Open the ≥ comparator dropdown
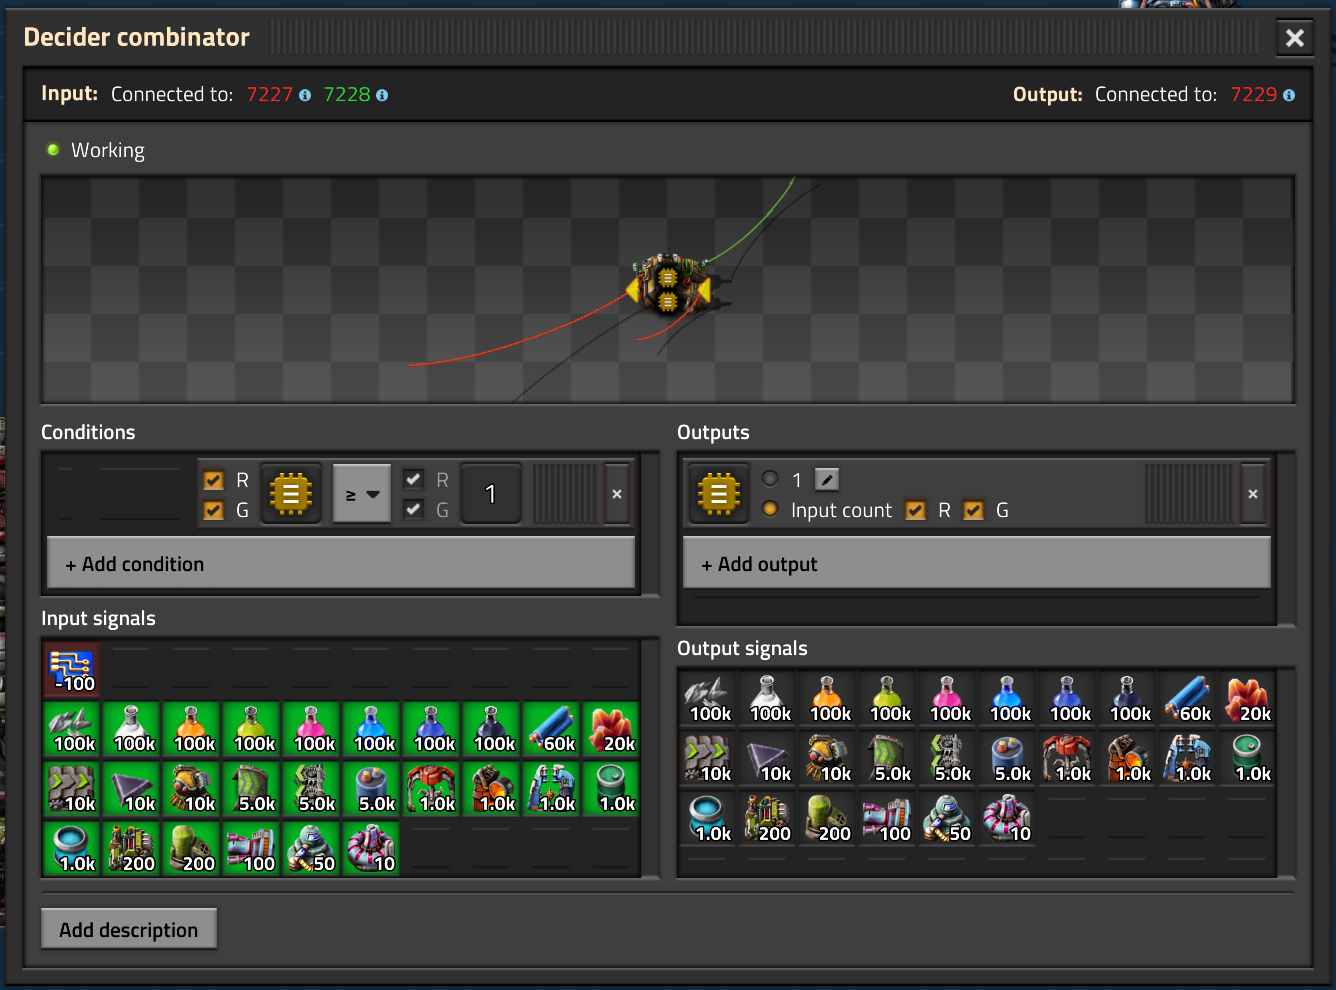 pyautogui.click(x=361, y=494)
